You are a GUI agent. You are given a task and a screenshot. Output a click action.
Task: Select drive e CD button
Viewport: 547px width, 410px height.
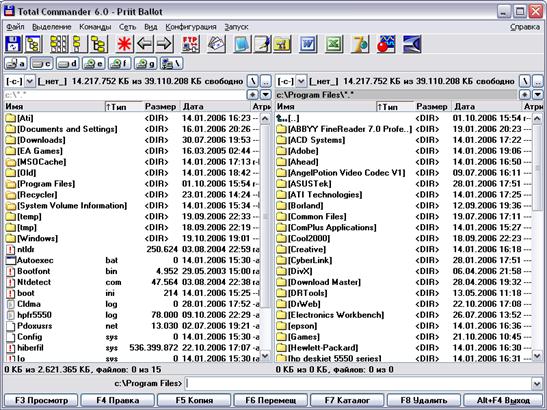(93, 64)
